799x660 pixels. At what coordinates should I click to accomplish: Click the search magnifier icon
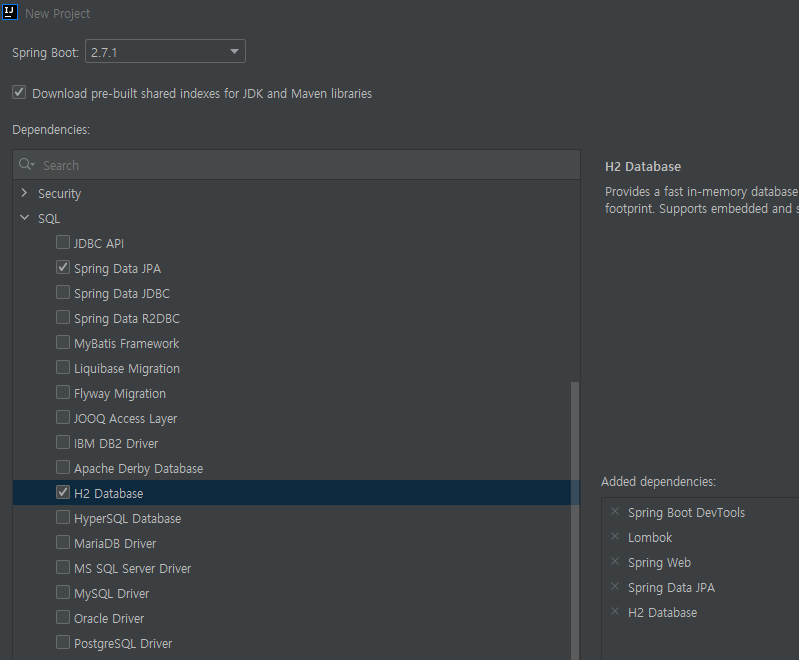click(x=26, y=165)
